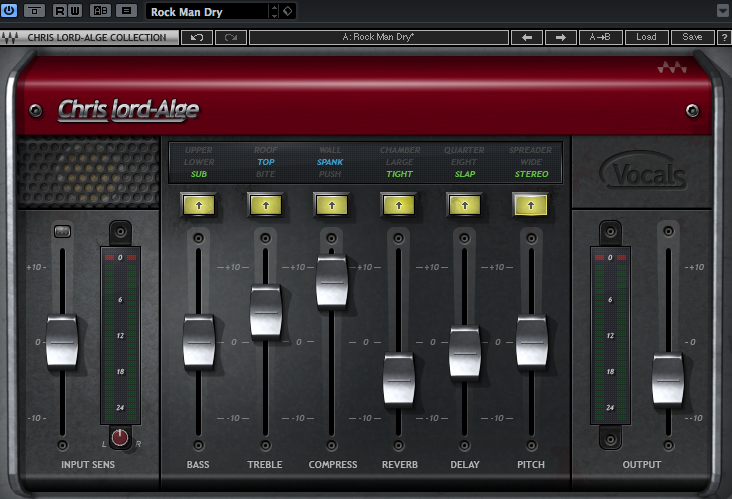
Task: Open the A: Rock Man Dry* preset menu
Action: (x=379, y=37)
